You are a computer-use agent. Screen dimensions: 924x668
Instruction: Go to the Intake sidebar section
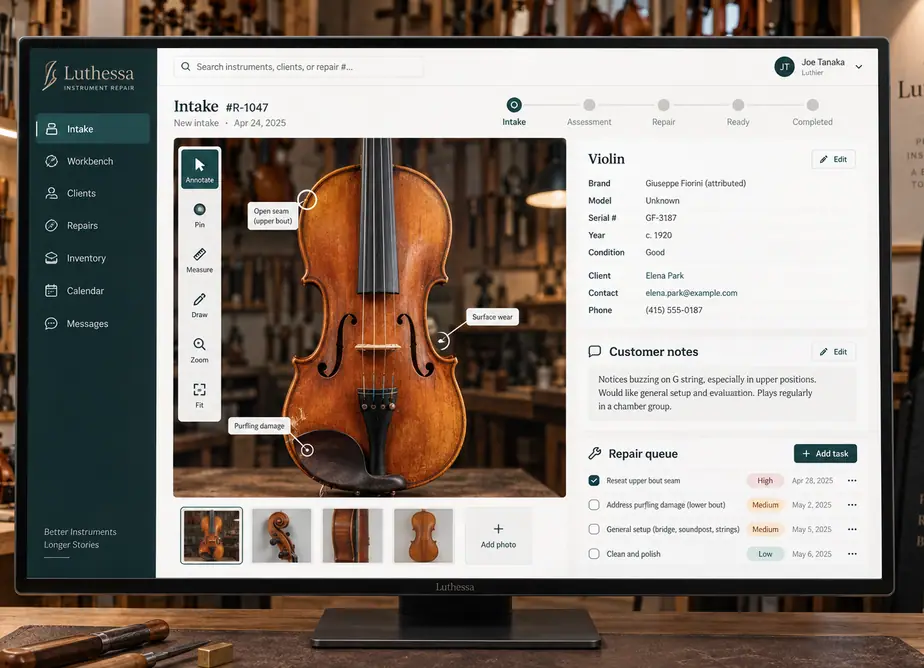pyautogui.click(x=93, y=129)
